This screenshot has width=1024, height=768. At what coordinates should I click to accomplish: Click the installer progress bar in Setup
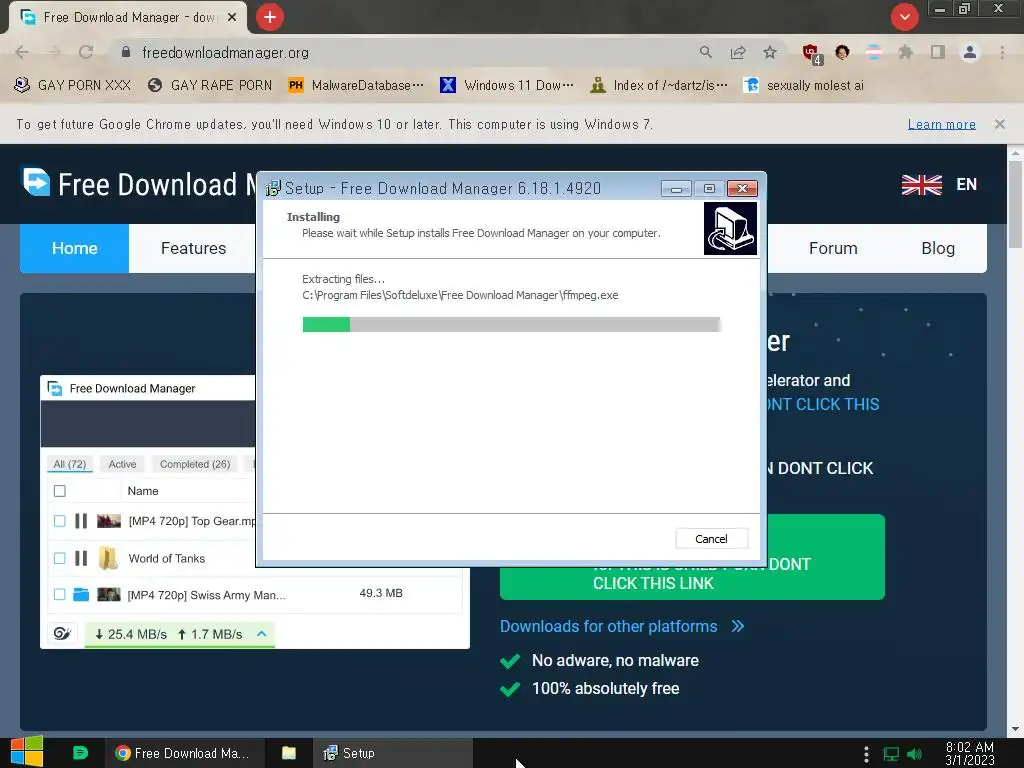click(x=511, y=325)
